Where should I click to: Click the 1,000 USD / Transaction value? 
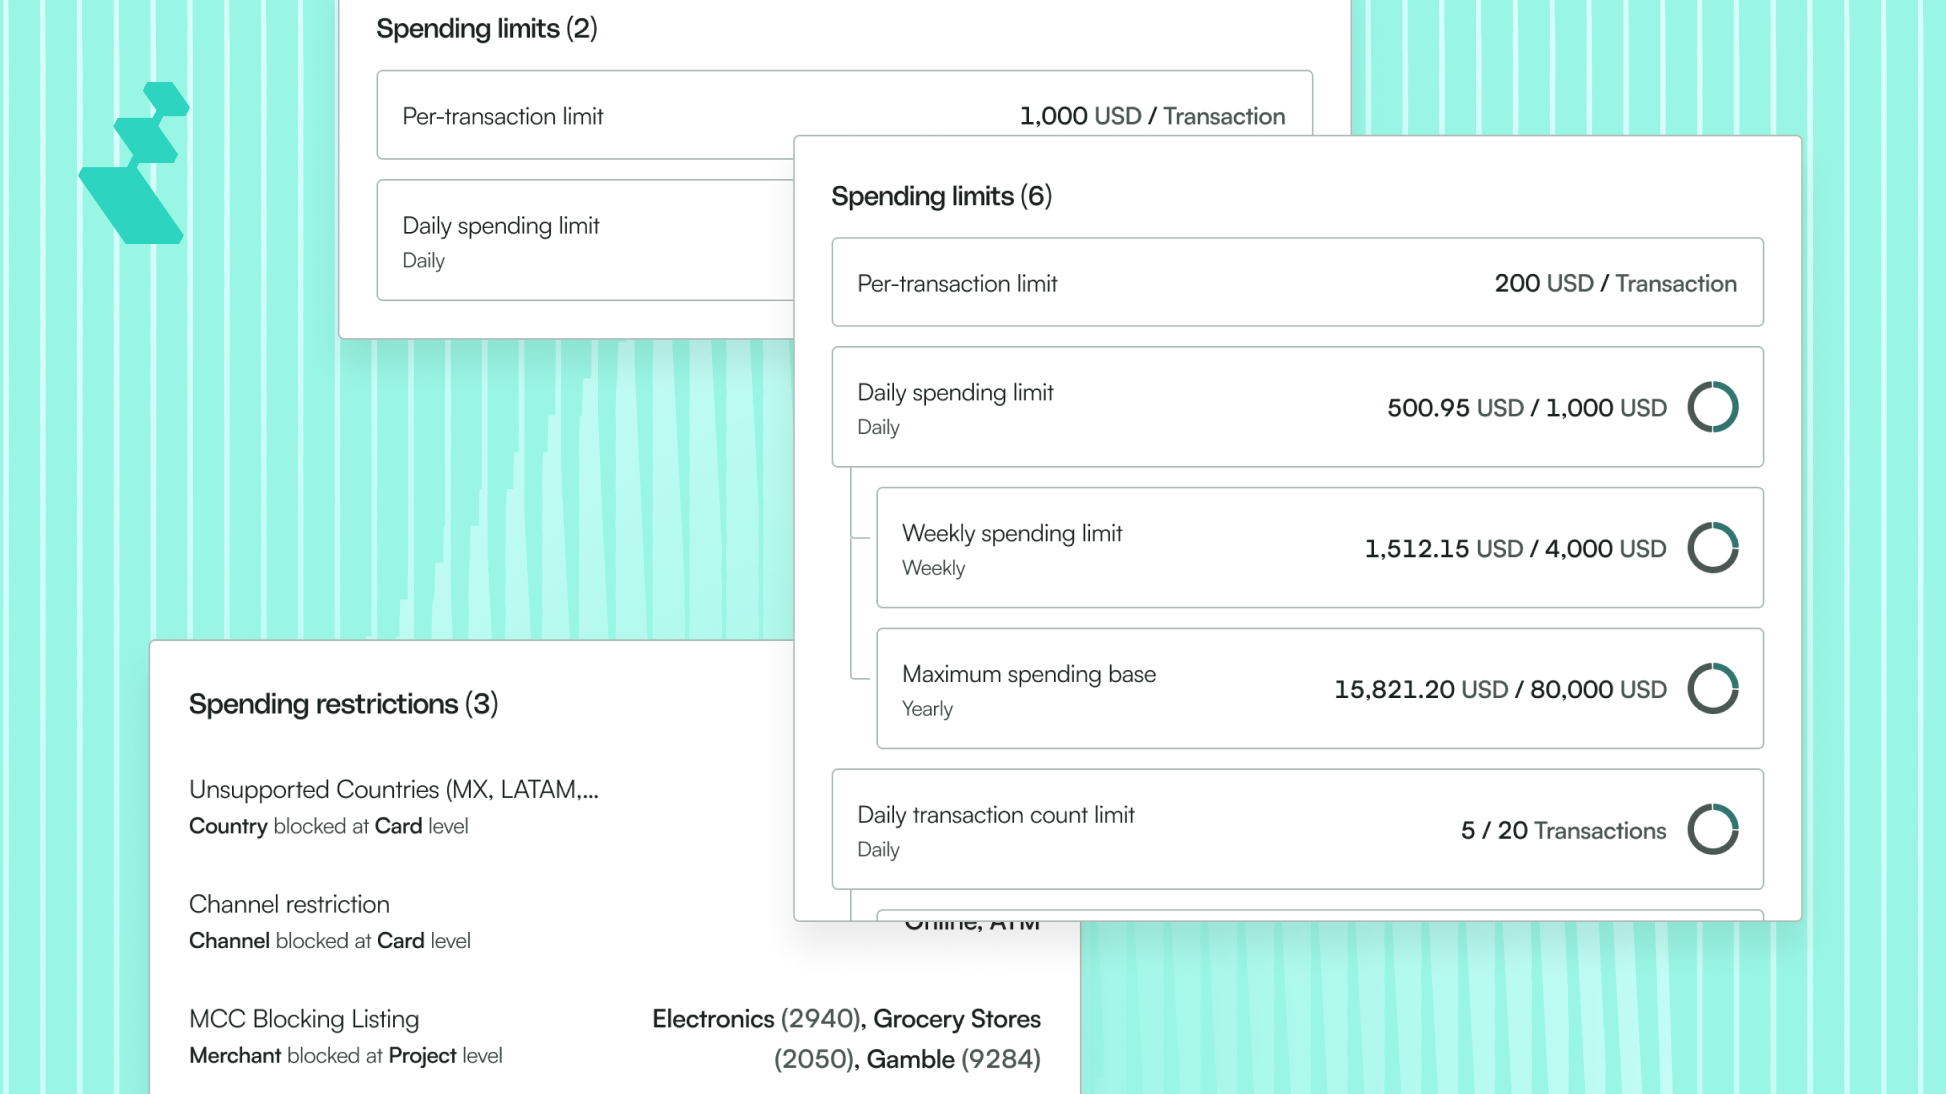[1152, 116]
